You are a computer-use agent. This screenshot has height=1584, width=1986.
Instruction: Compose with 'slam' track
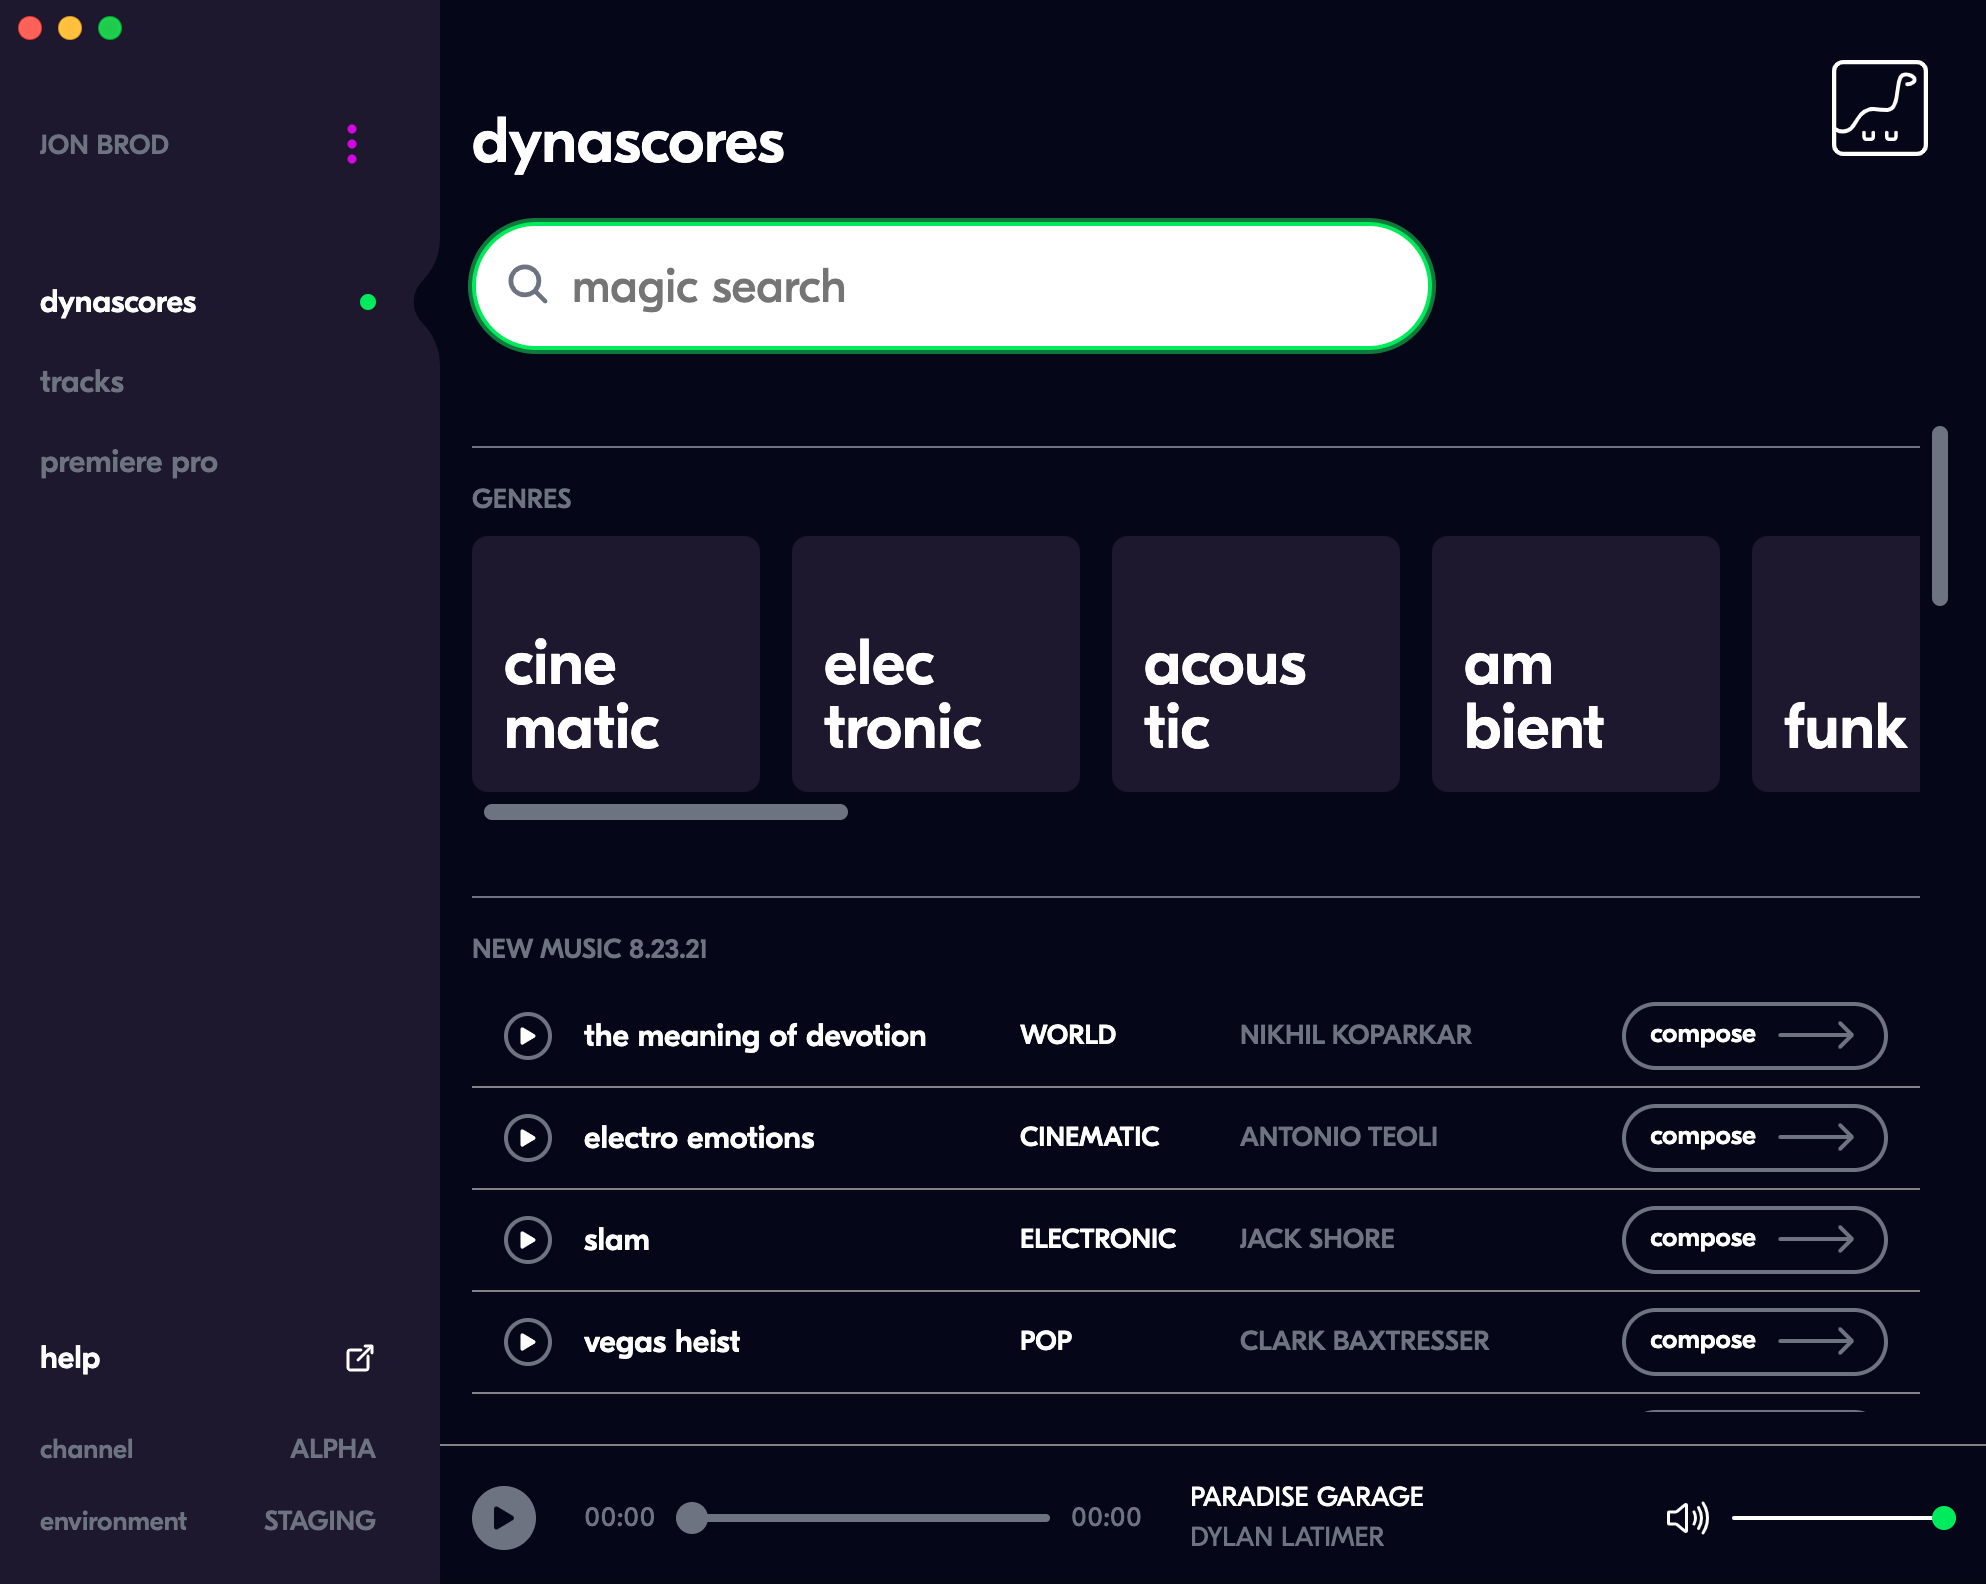click(1753, 1239)
